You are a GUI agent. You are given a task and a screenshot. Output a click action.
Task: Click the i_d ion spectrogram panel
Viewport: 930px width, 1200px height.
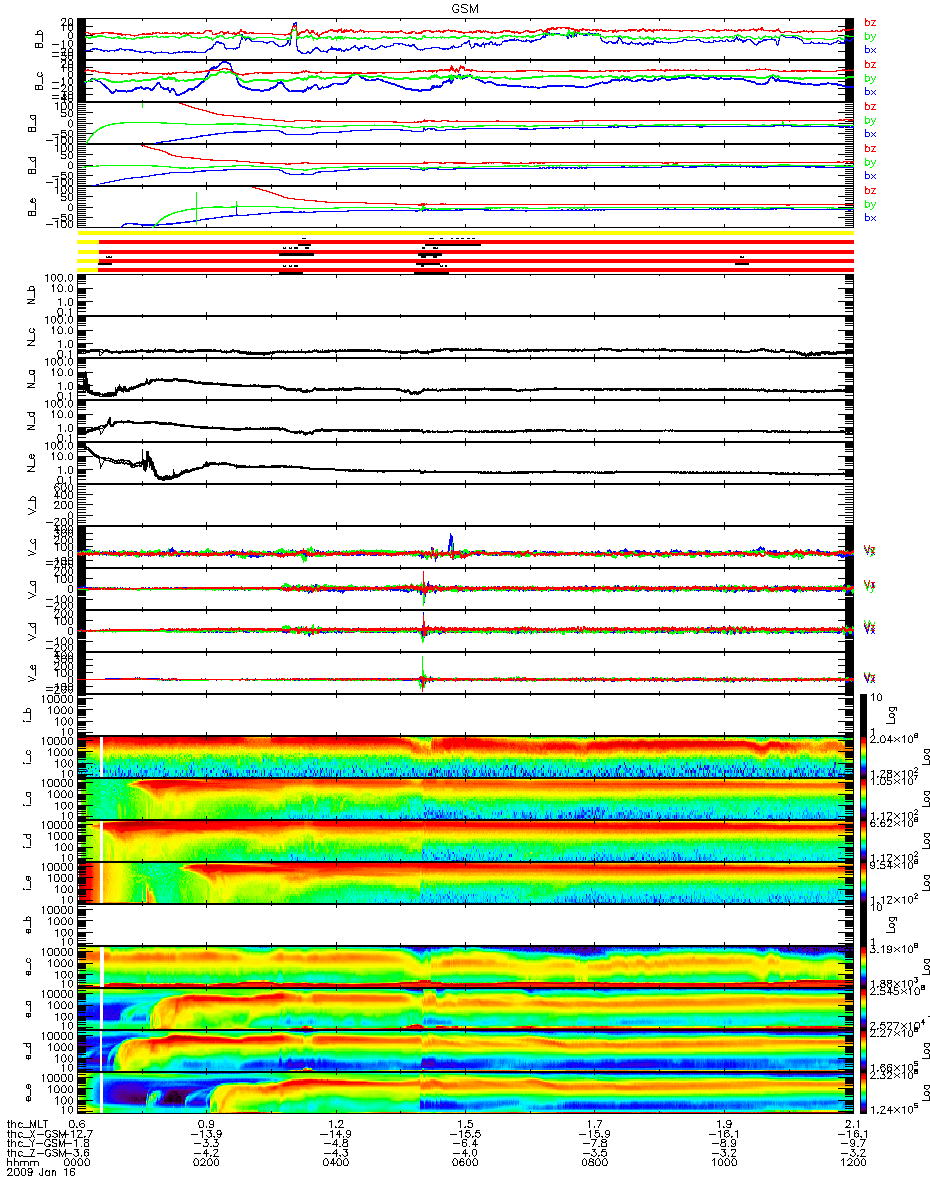[x=465, y=841]
